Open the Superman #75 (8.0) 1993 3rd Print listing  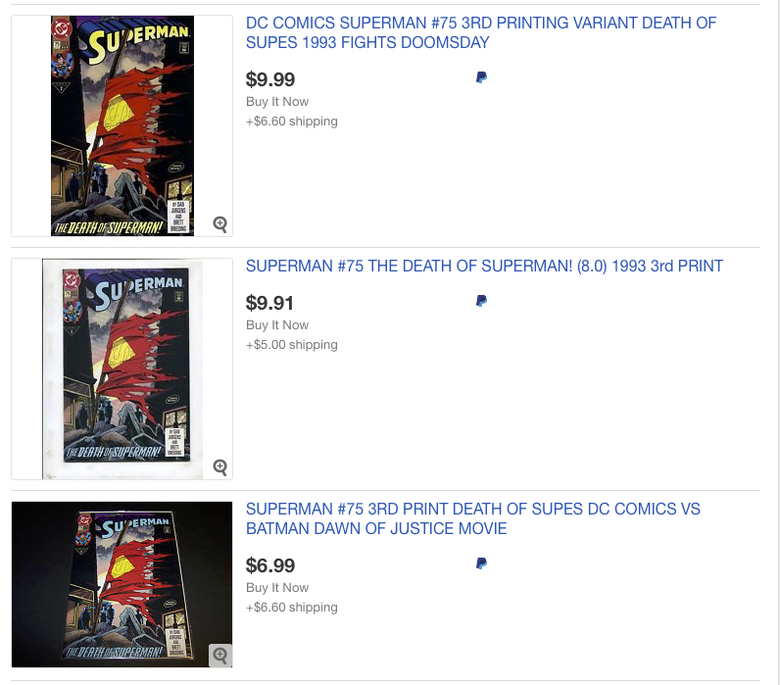[484, 266]
